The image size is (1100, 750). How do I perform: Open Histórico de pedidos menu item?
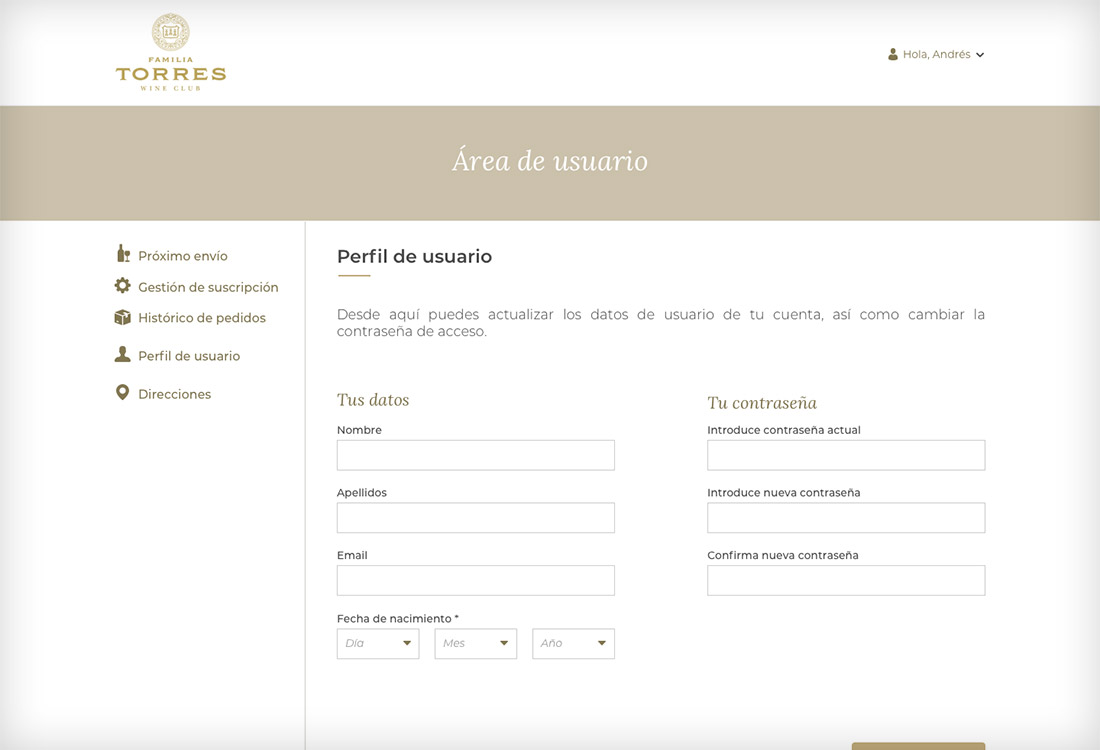click(x=202, y=318)
